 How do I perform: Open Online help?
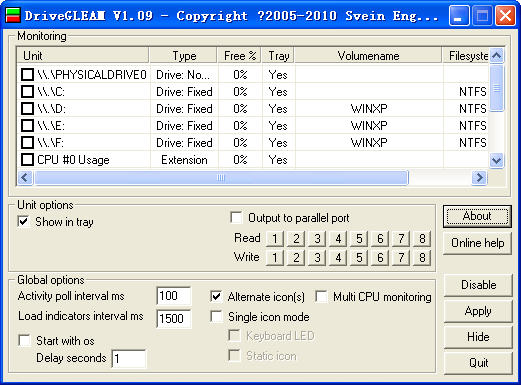477,243
